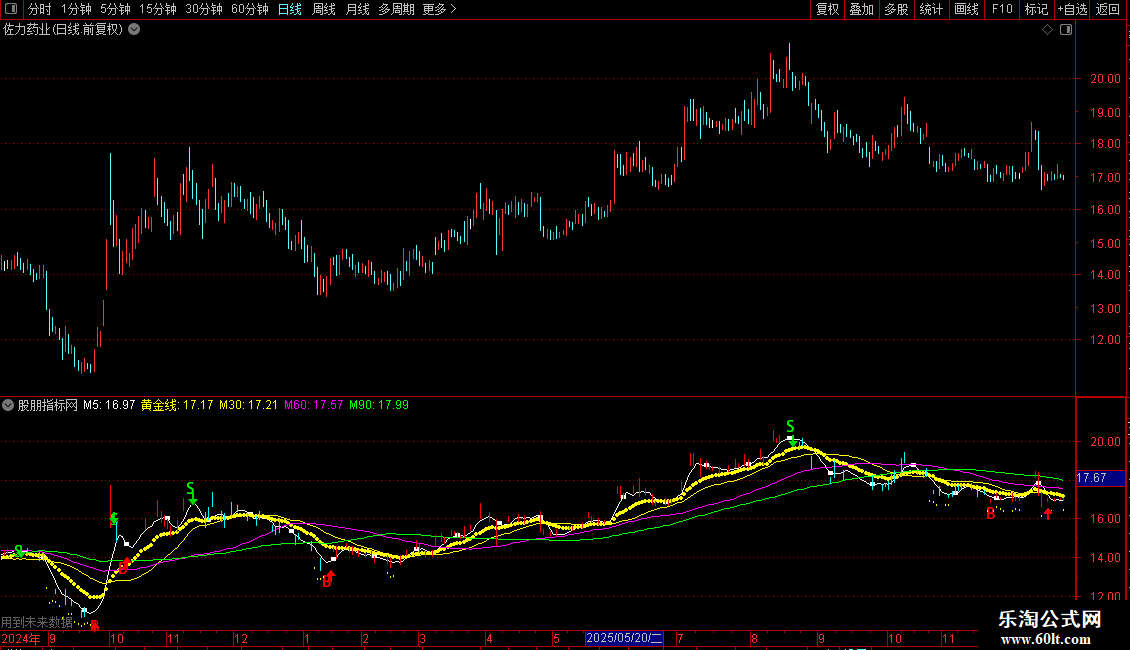Click the M30: 17.21 label
The image size is (1130, 650).
tap(249, 405)
